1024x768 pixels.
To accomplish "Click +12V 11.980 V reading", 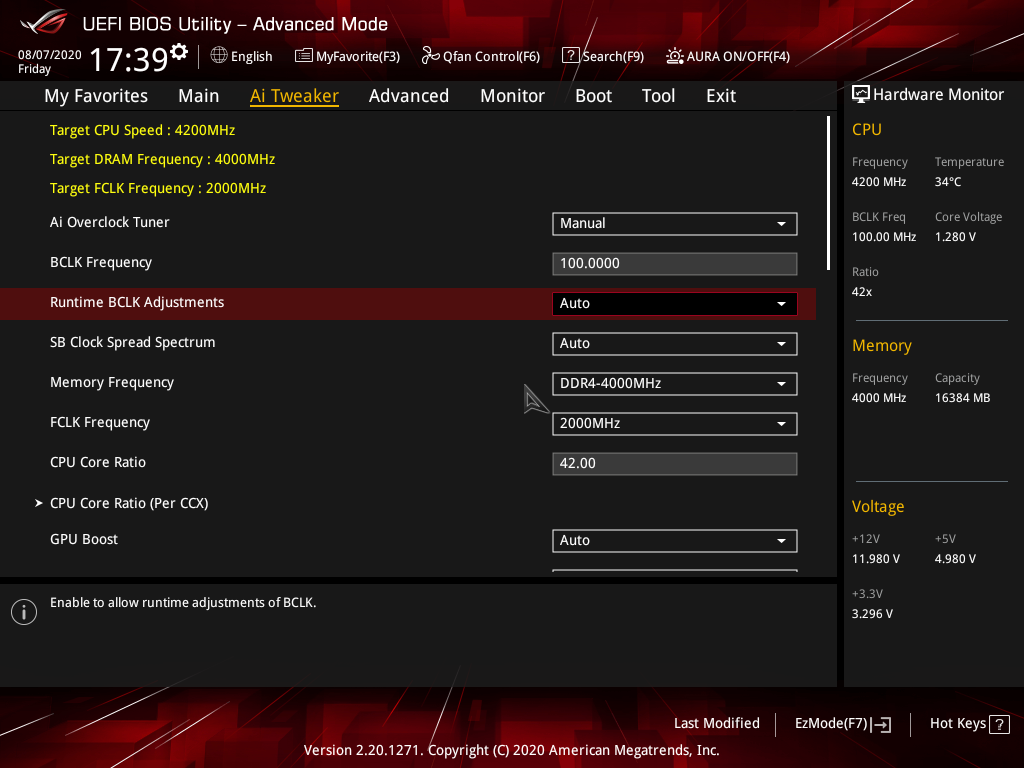I will click(876, 559).
